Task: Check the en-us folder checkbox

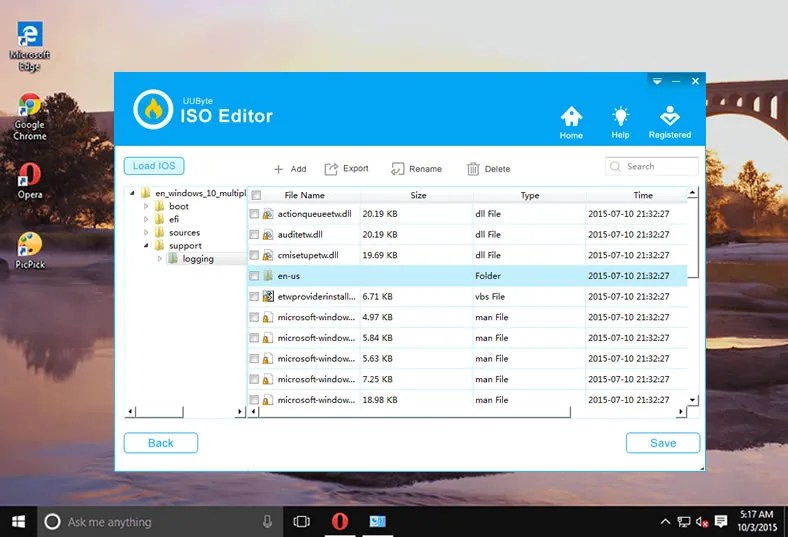Action: 254,276
